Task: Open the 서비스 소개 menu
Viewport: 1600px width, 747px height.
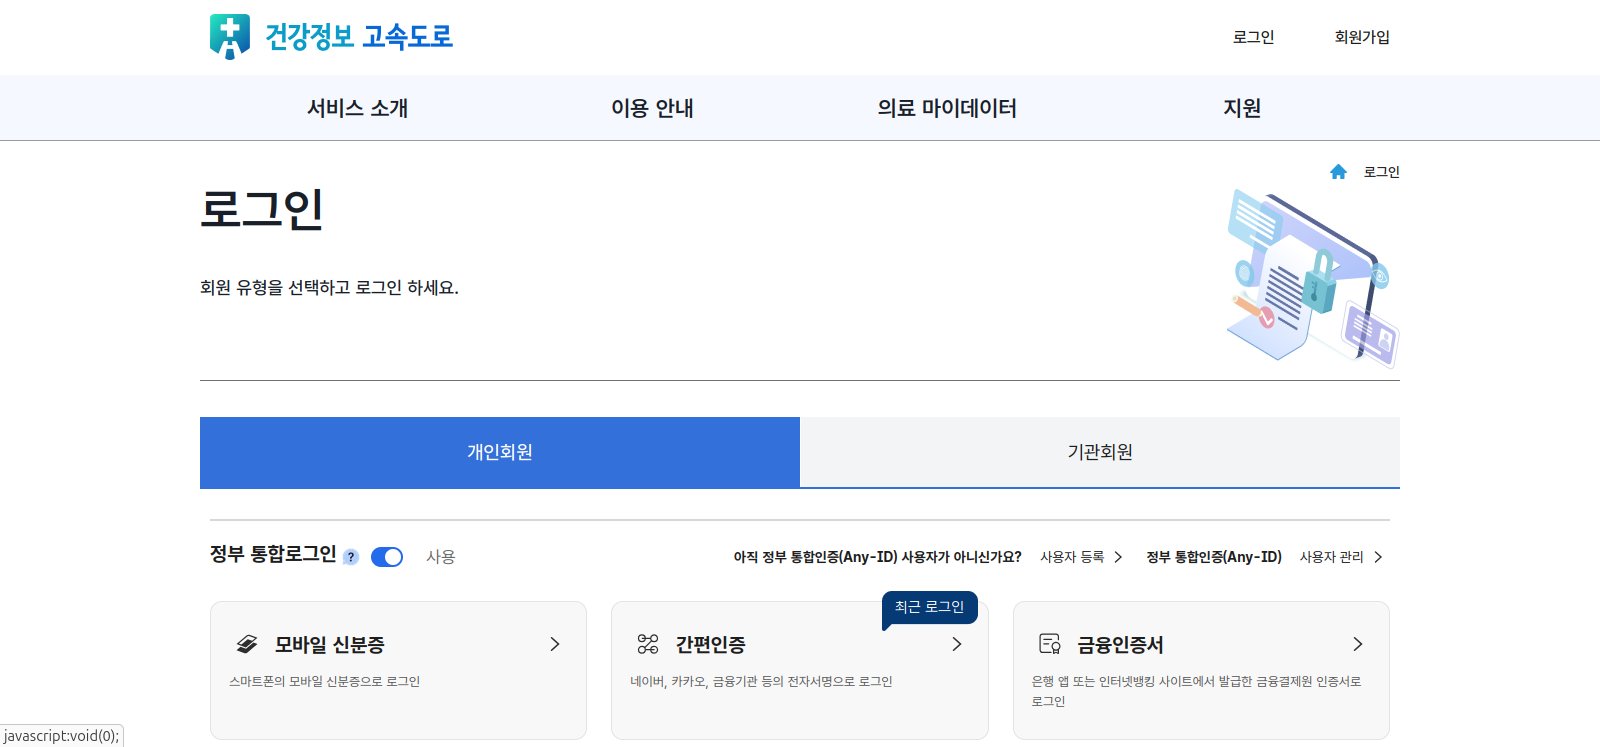Action: (x=357, y=108)
